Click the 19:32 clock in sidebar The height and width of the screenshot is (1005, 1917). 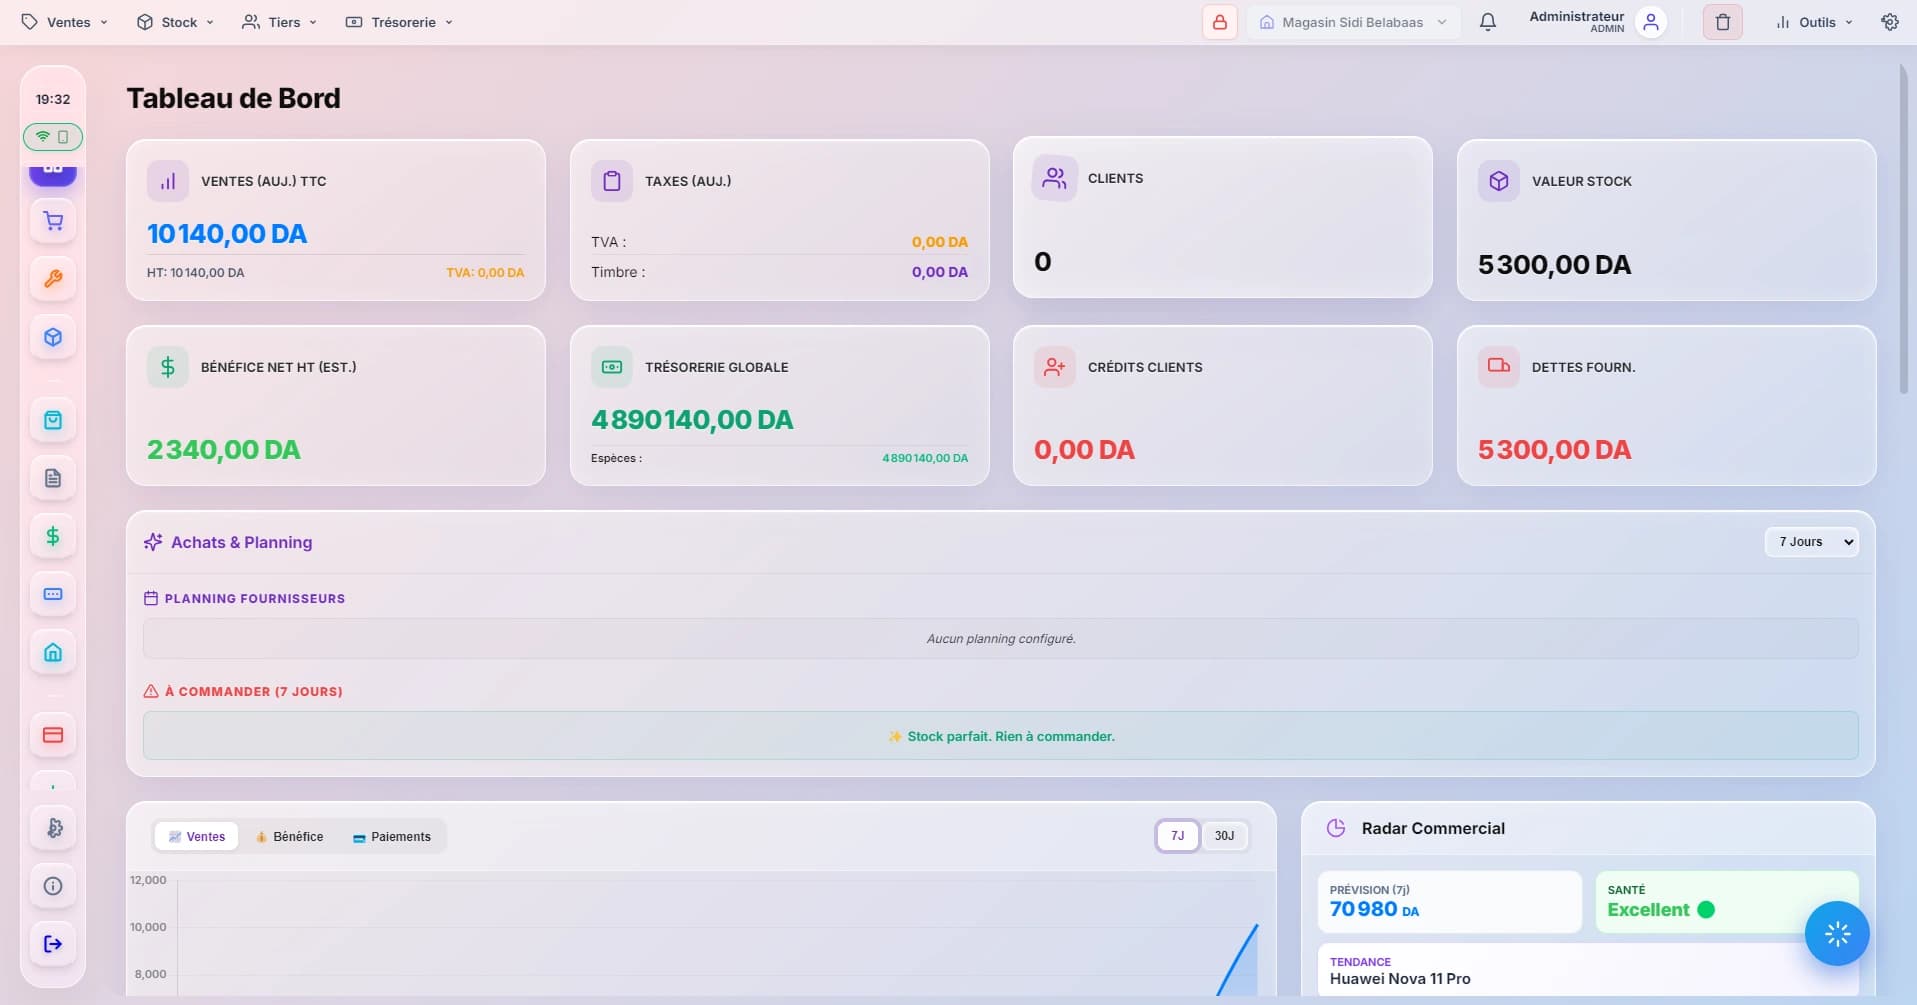[x=53, y=99]
